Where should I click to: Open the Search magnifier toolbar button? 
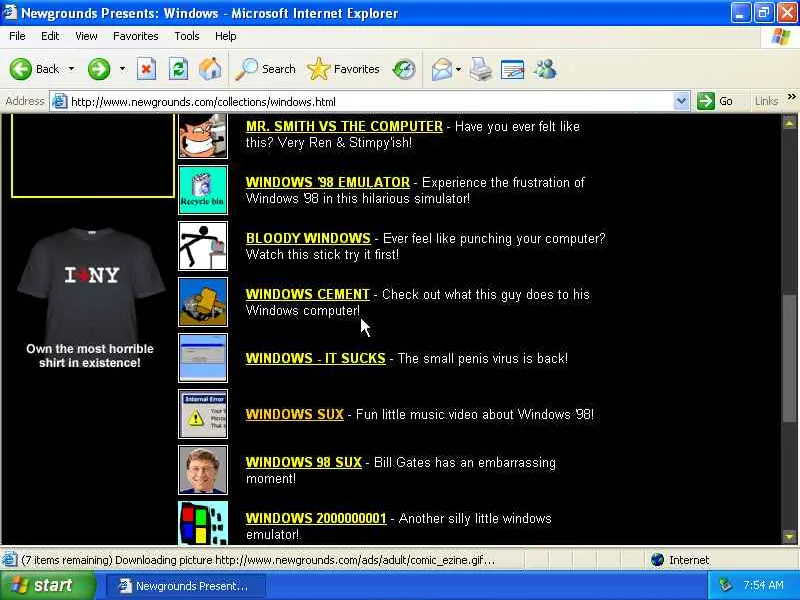point(265,69)
